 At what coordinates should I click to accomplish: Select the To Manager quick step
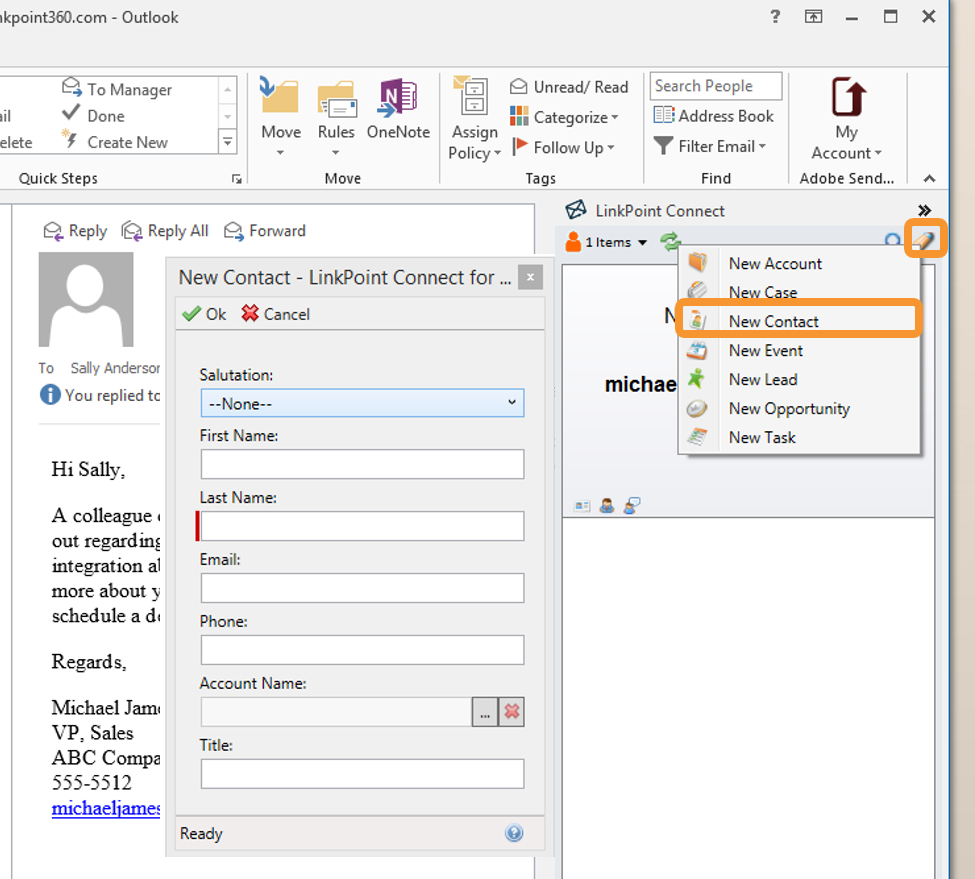(117, 89)
